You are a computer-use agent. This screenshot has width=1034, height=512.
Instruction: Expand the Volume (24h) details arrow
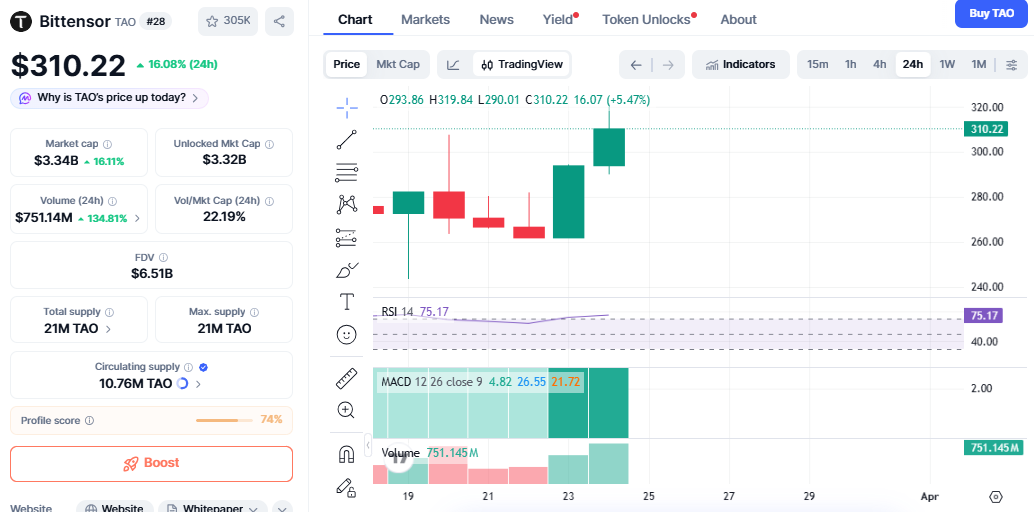click(137, 218)
